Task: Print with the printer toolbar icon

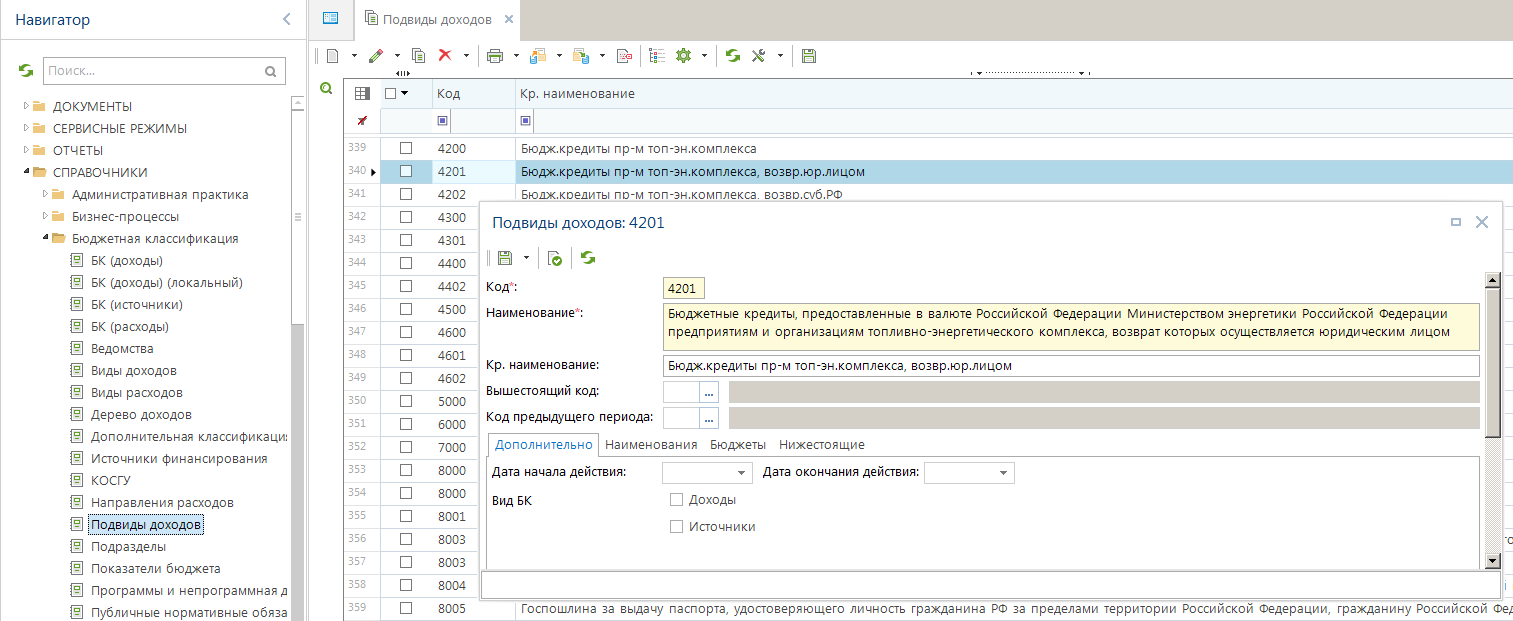Action: coord(494,56)
